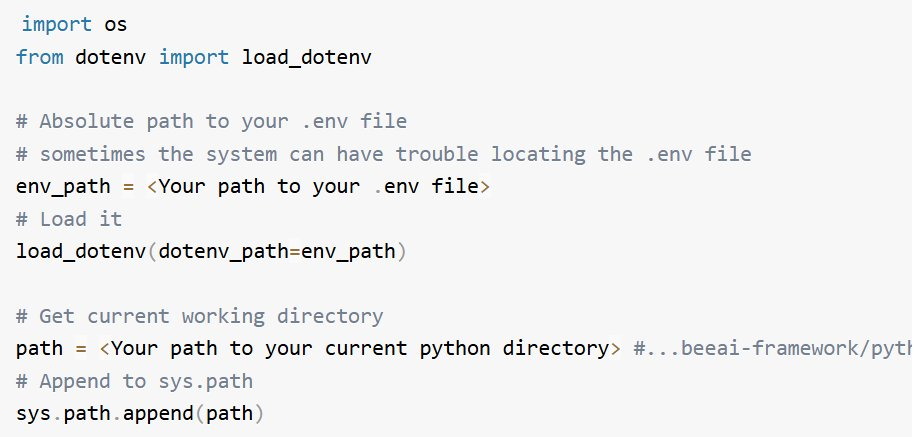Screen dimensions: 917x437
Task: Click "env_path" argument inside the load_dotenv call
Action: coord(349,251)
